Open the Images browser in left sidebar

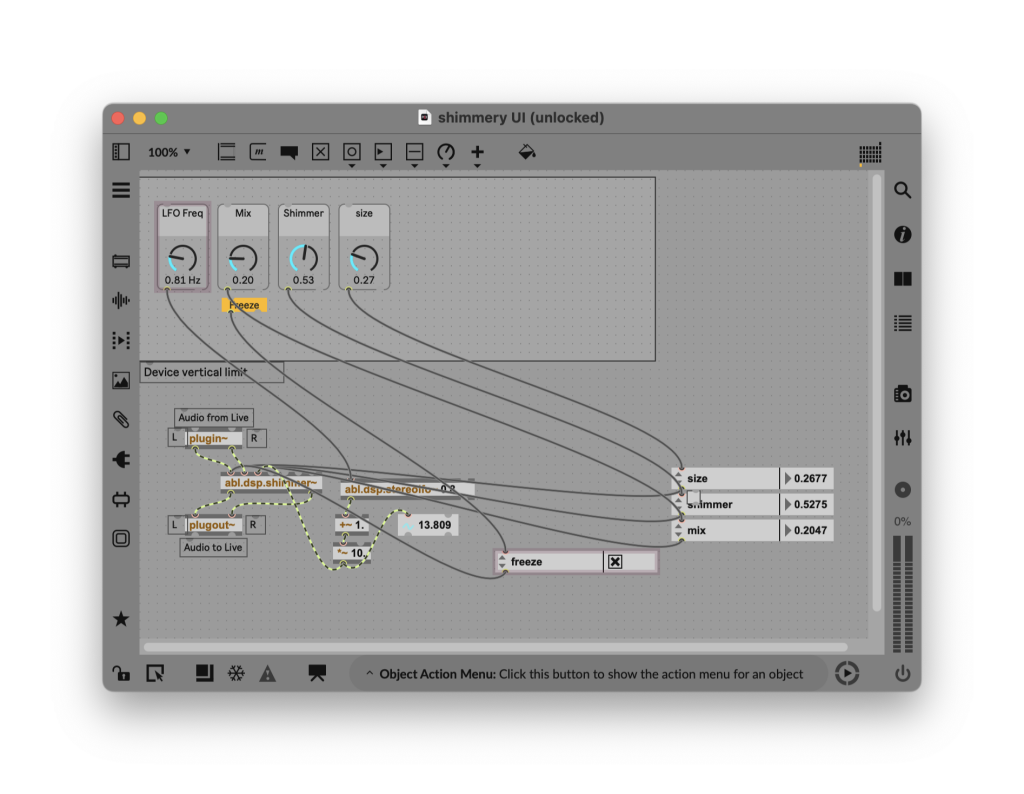point(121,380)
